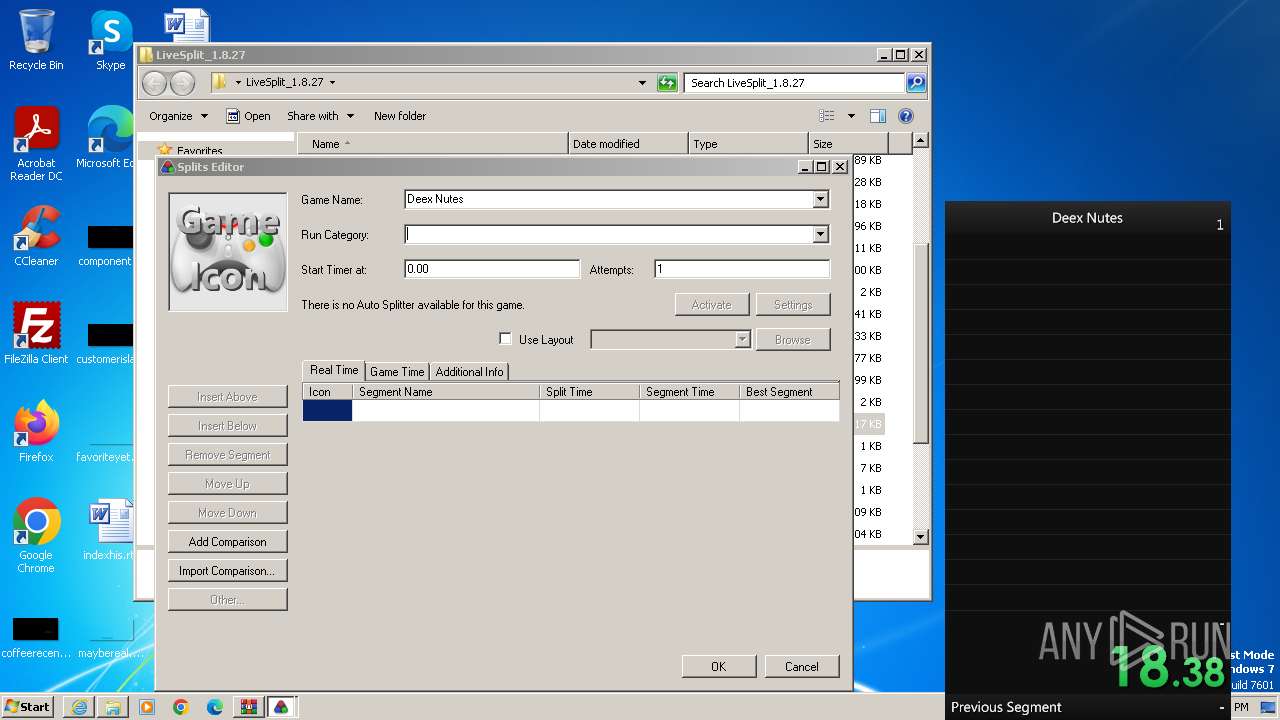Screen dimensions: 1280x720
Task: Toggle the Explorer preview pane icon
Action: pos(877,116)
